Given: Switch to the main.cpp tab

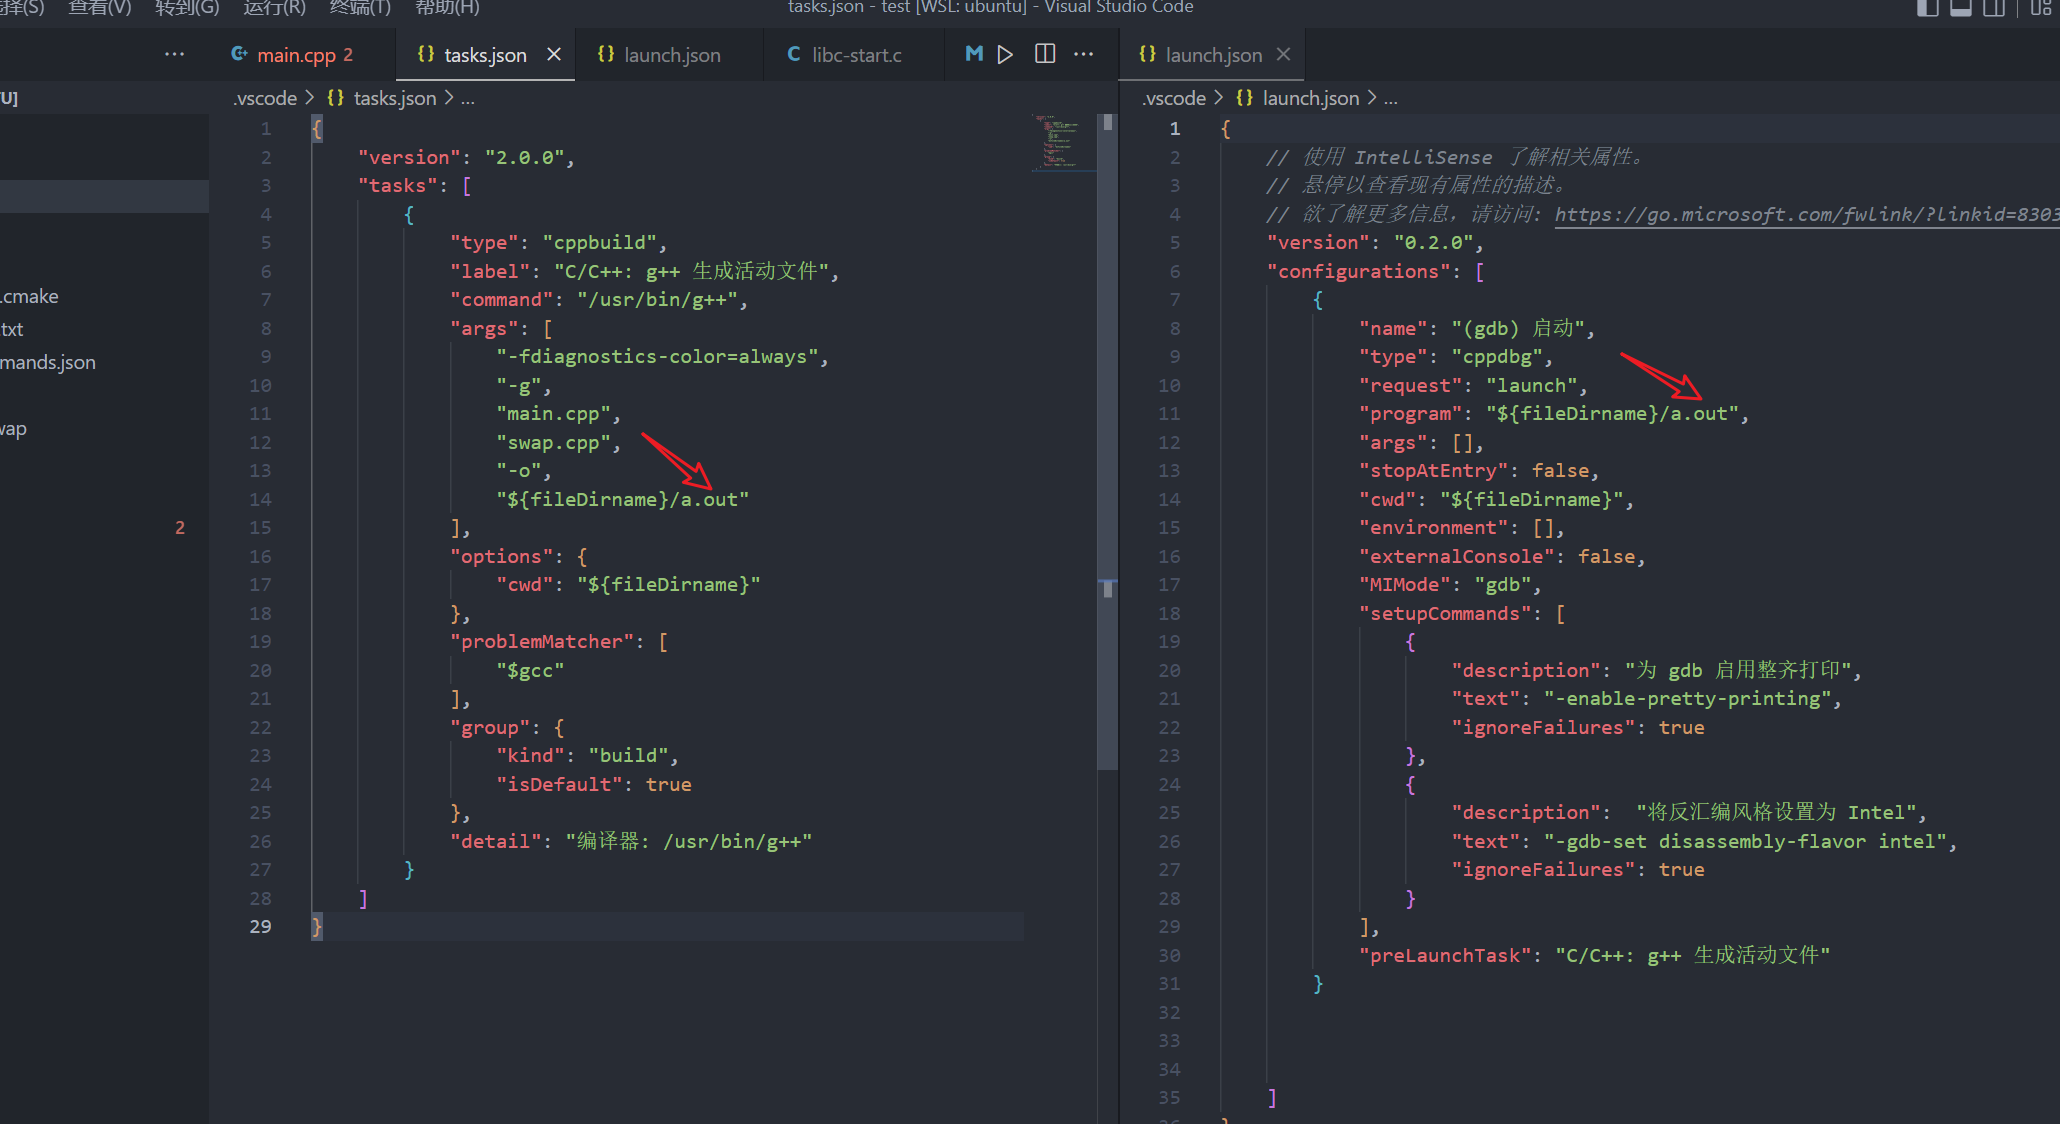Looking at the screenshot, I should pos(295,55).
